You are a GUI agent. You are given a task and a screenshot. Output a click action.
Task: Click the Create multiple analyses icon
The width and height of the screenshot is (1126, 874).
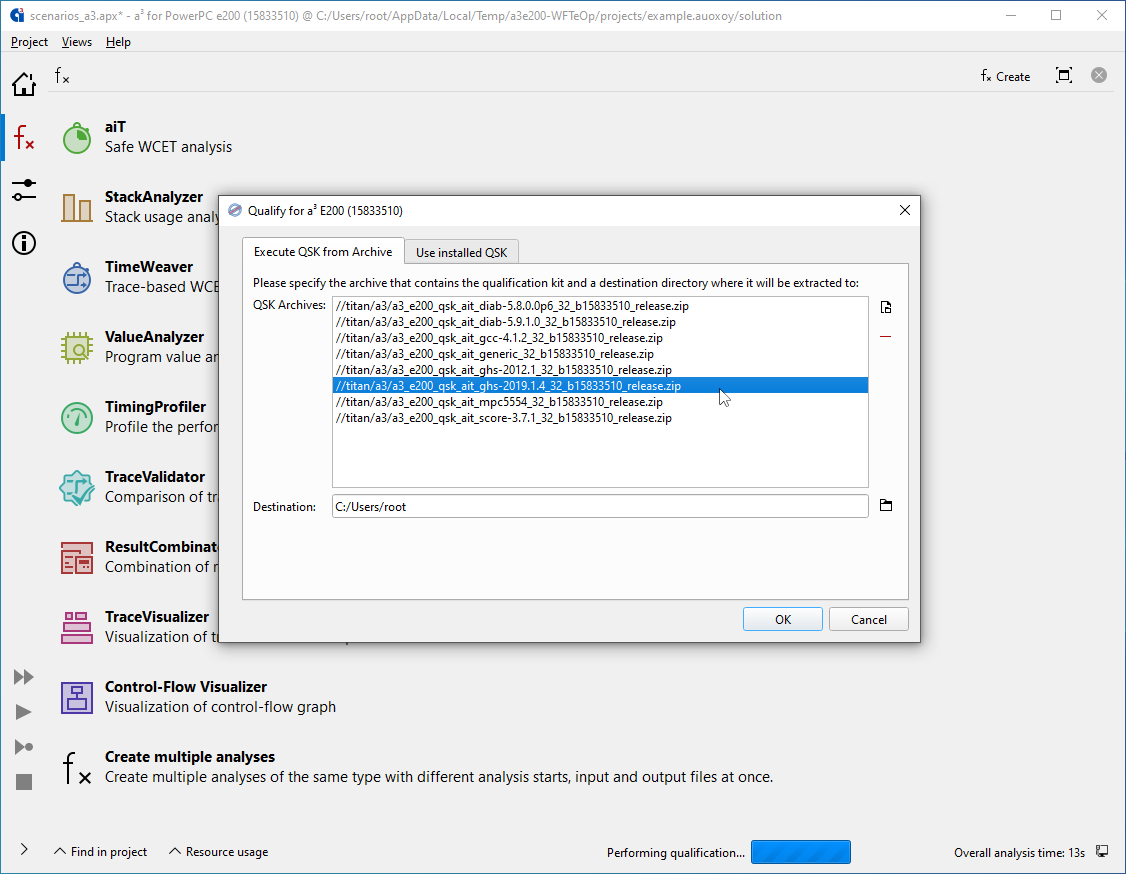(x=77, y=767)
